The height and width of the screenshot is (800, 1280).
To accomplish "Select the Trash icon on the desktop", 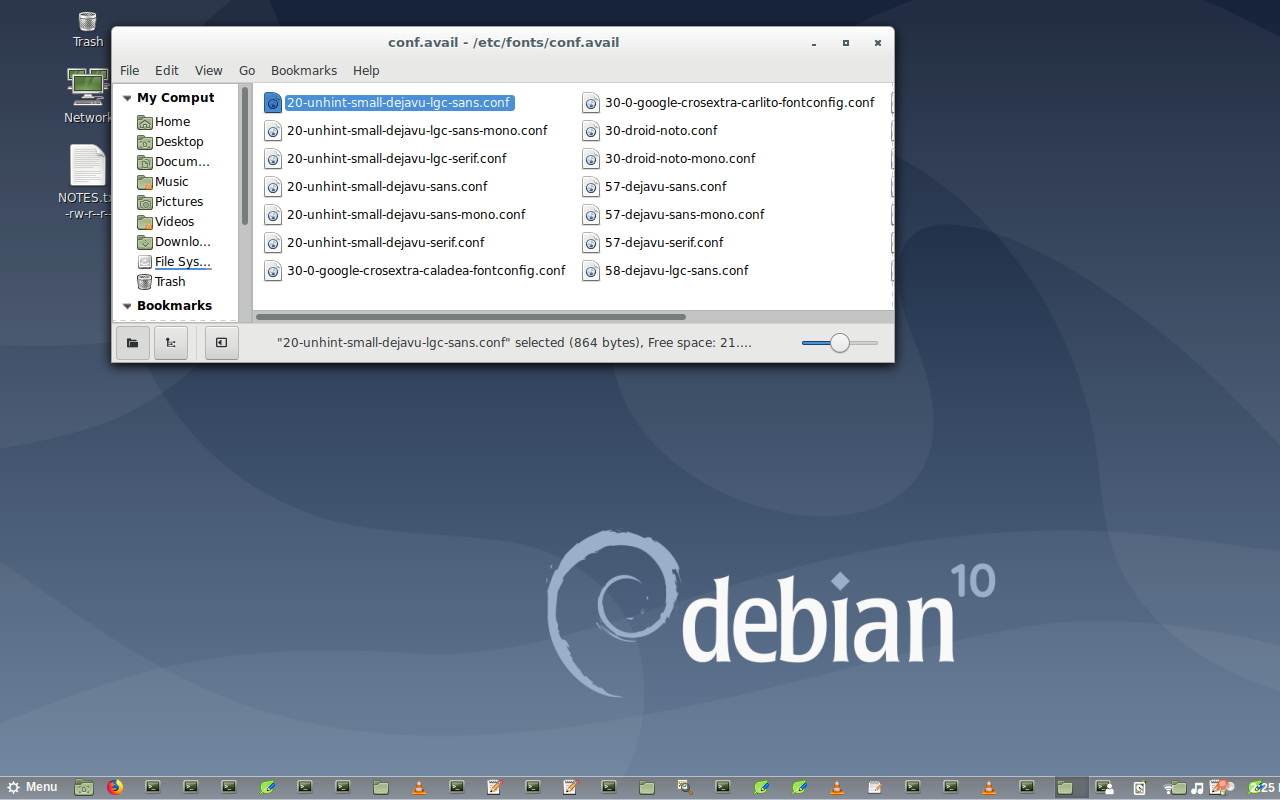I will point(87,29).
